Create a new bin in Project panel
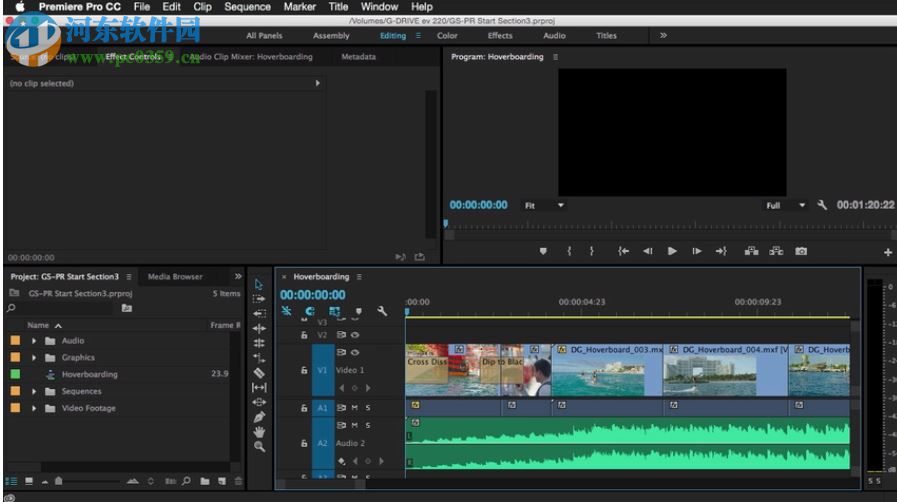This screenshot has height=502, width=897. (205, 481)
